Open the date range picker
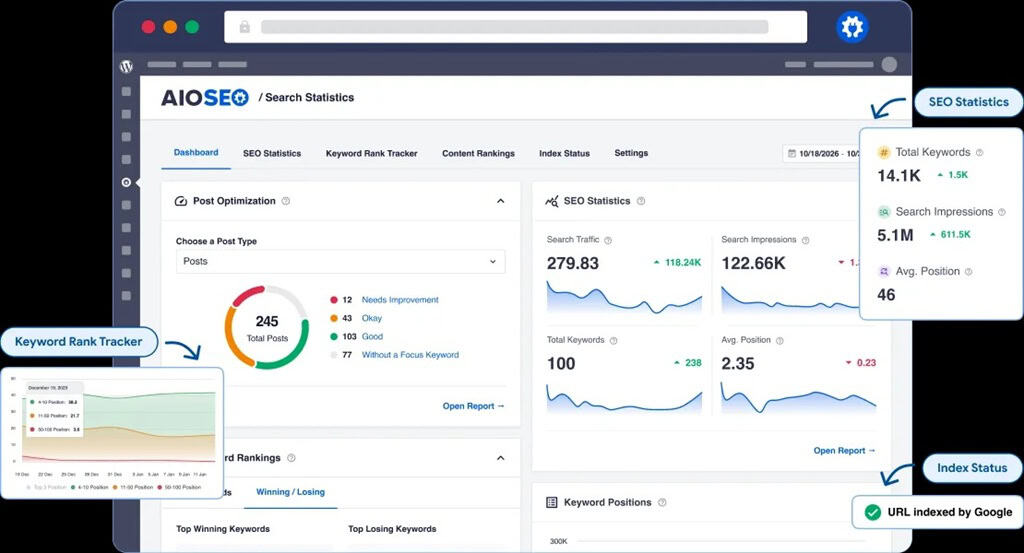This screenshot has width=1024, height=553. 821,153
